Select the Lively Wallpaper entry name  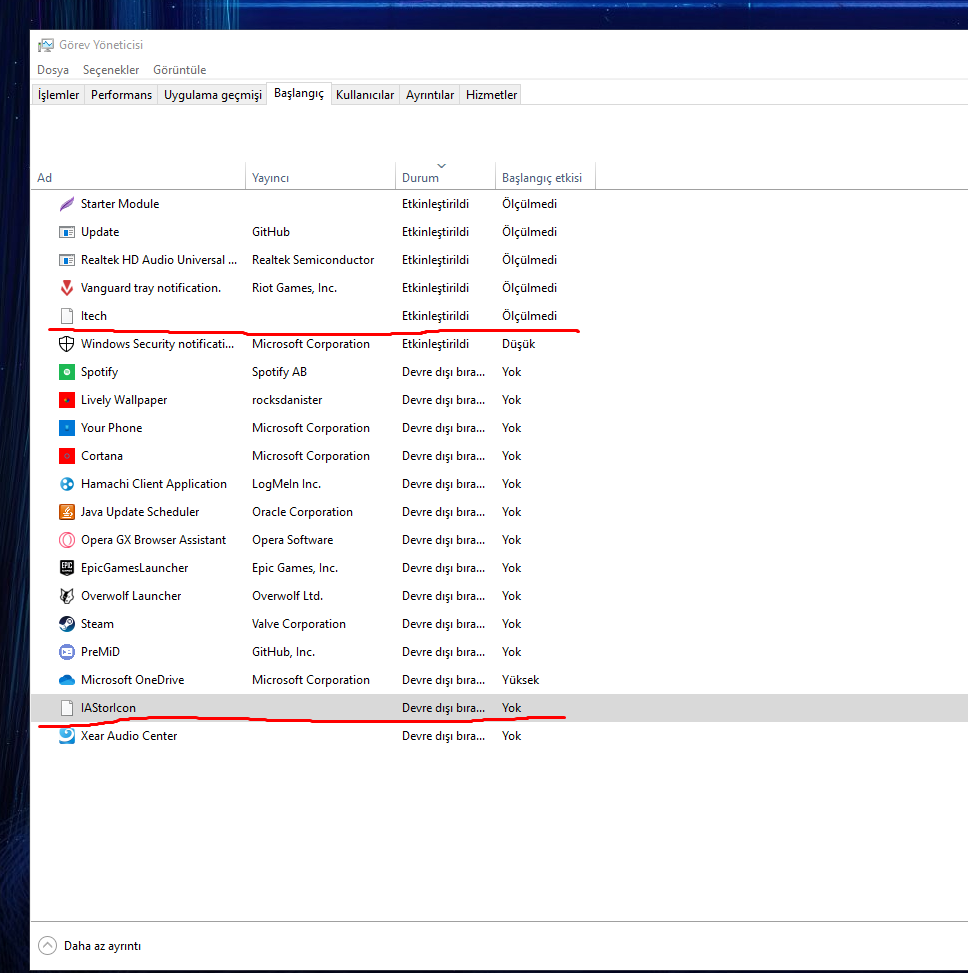(x=124, y=400)
